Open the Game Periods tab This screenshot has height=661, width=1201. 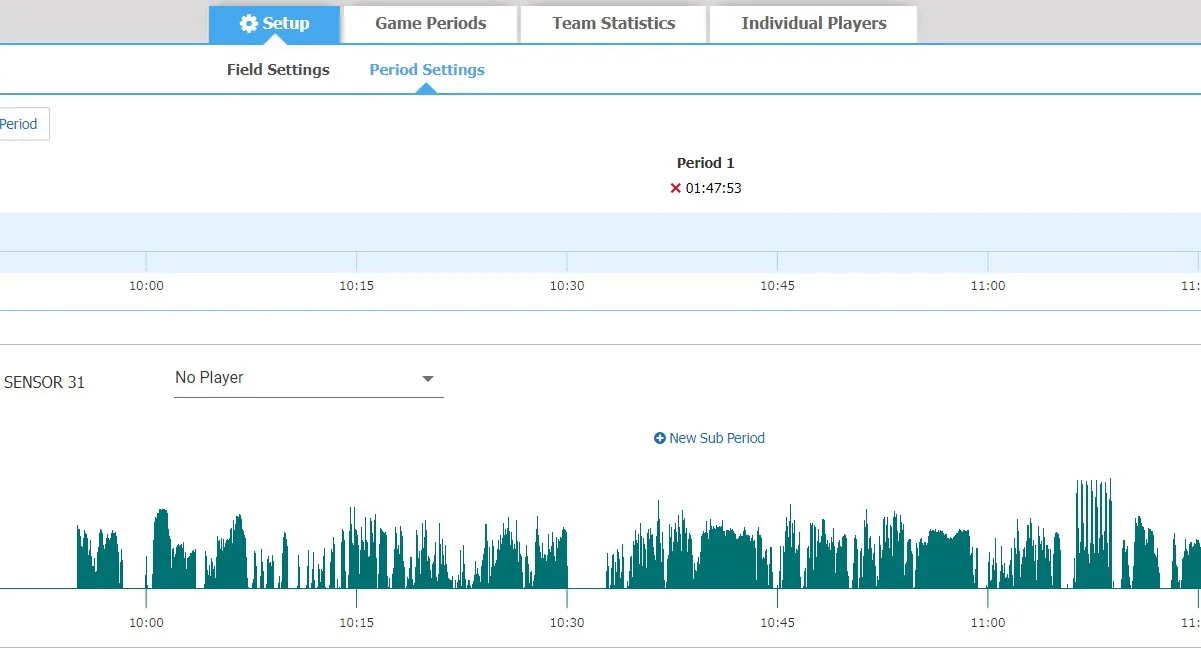coord(430,24)
